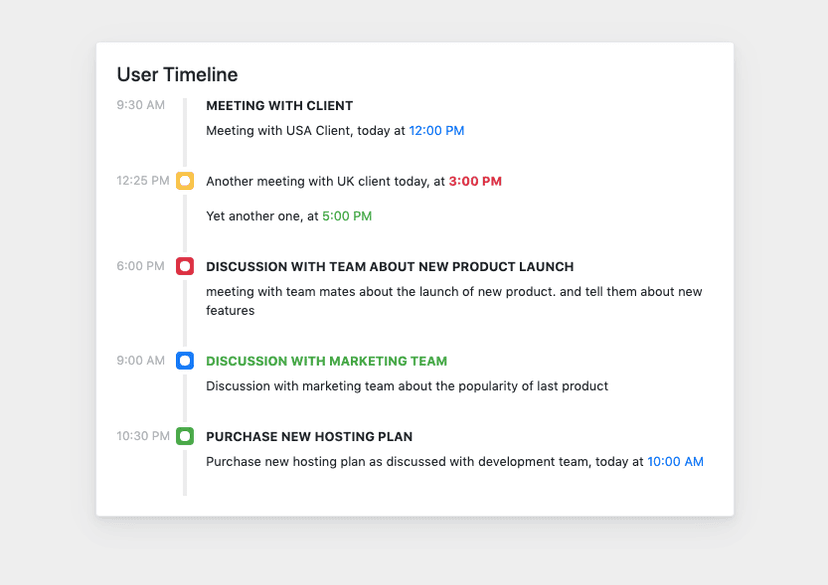The width and height of the screenshot is (828, 585).
Task: Click the yellow marker next to 12:25 PM
Action: coord(185,181)
